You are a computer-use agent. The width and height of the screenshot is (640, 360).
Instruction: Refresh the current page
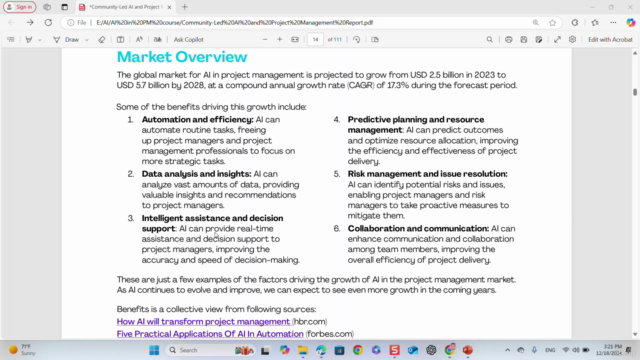tap(48, 22)
